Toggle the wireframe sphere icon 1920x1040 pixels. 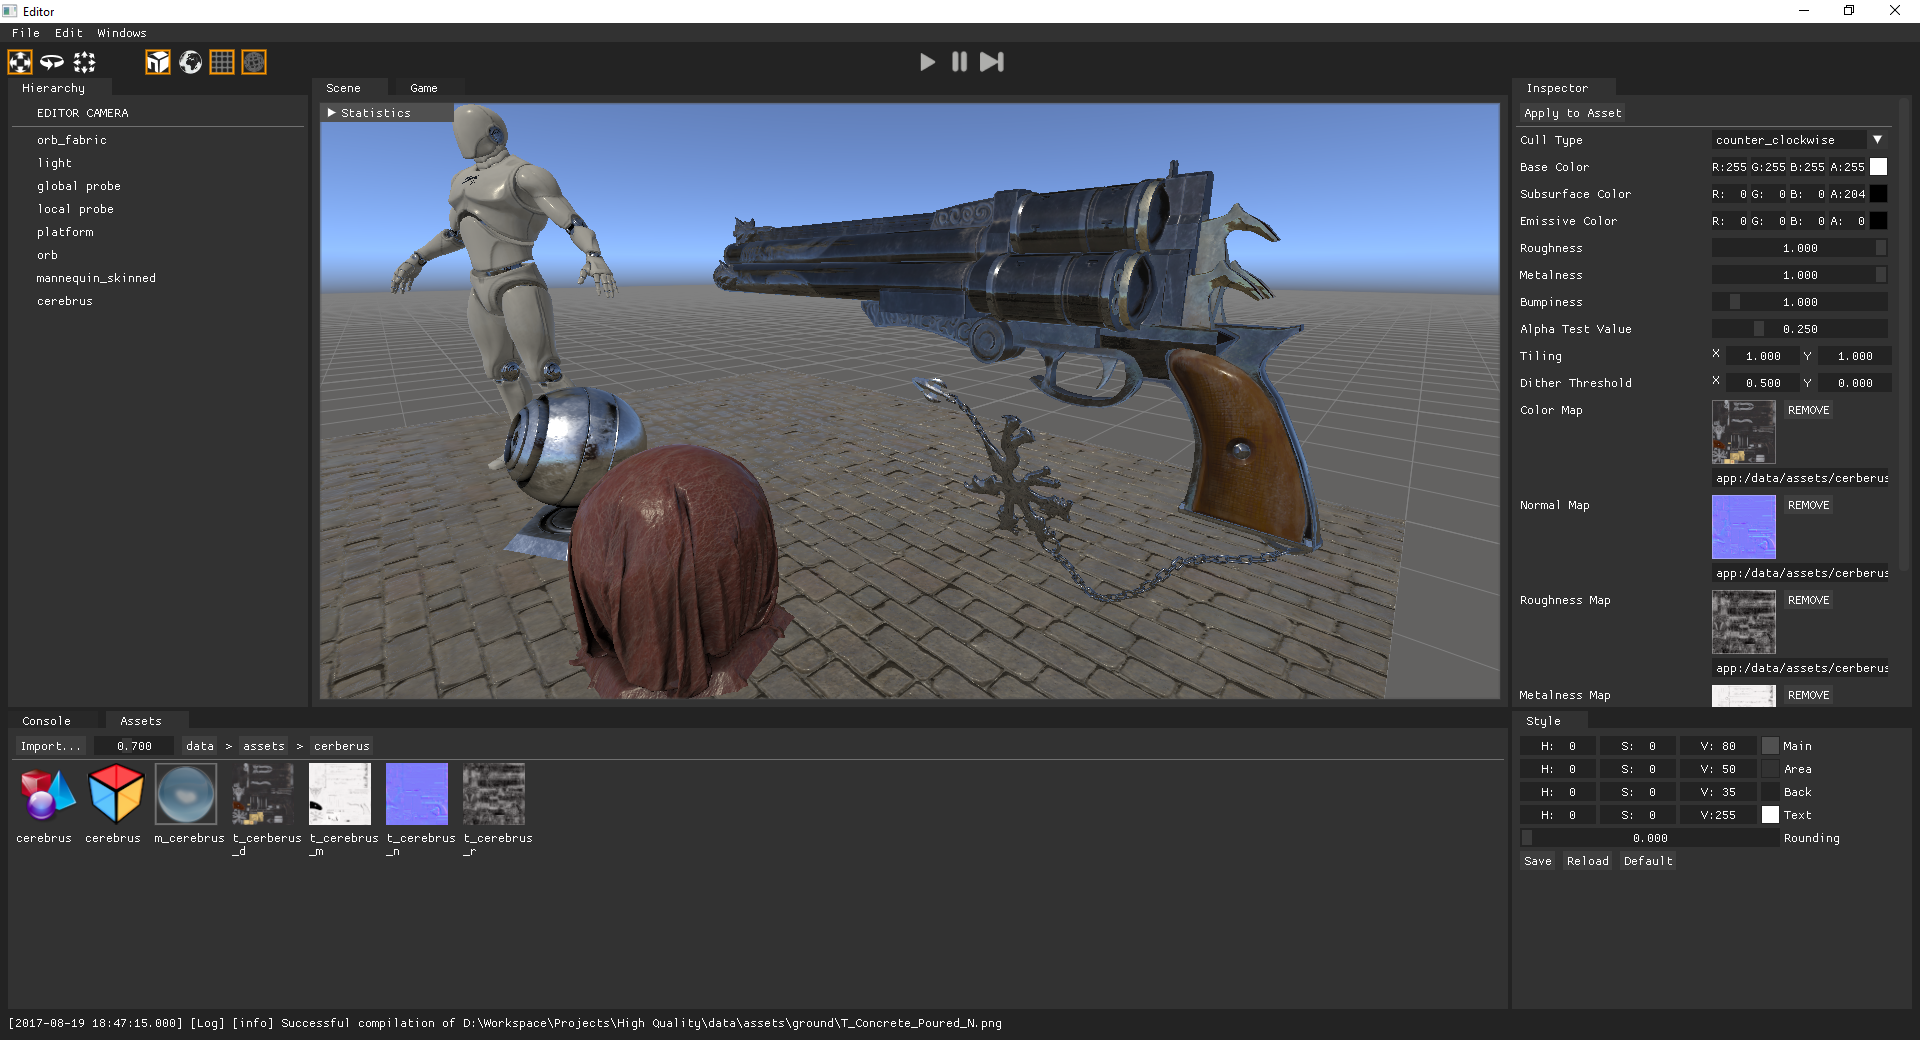click(254, 62)
